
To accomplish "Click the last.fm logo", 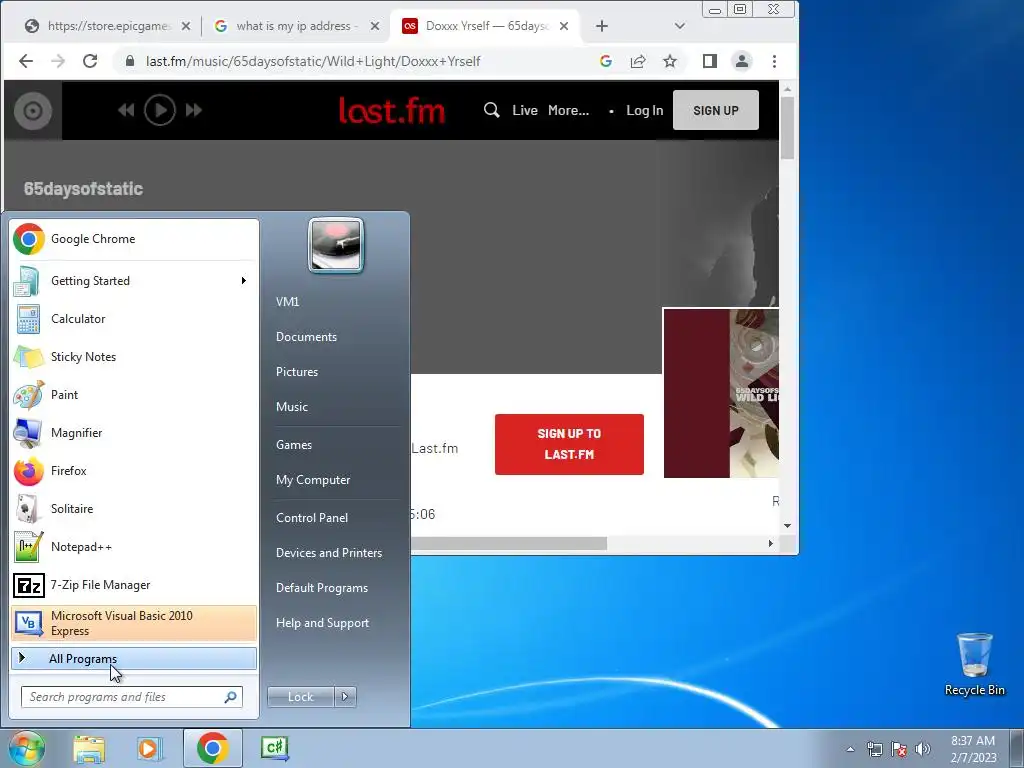I will coord(392,110).
